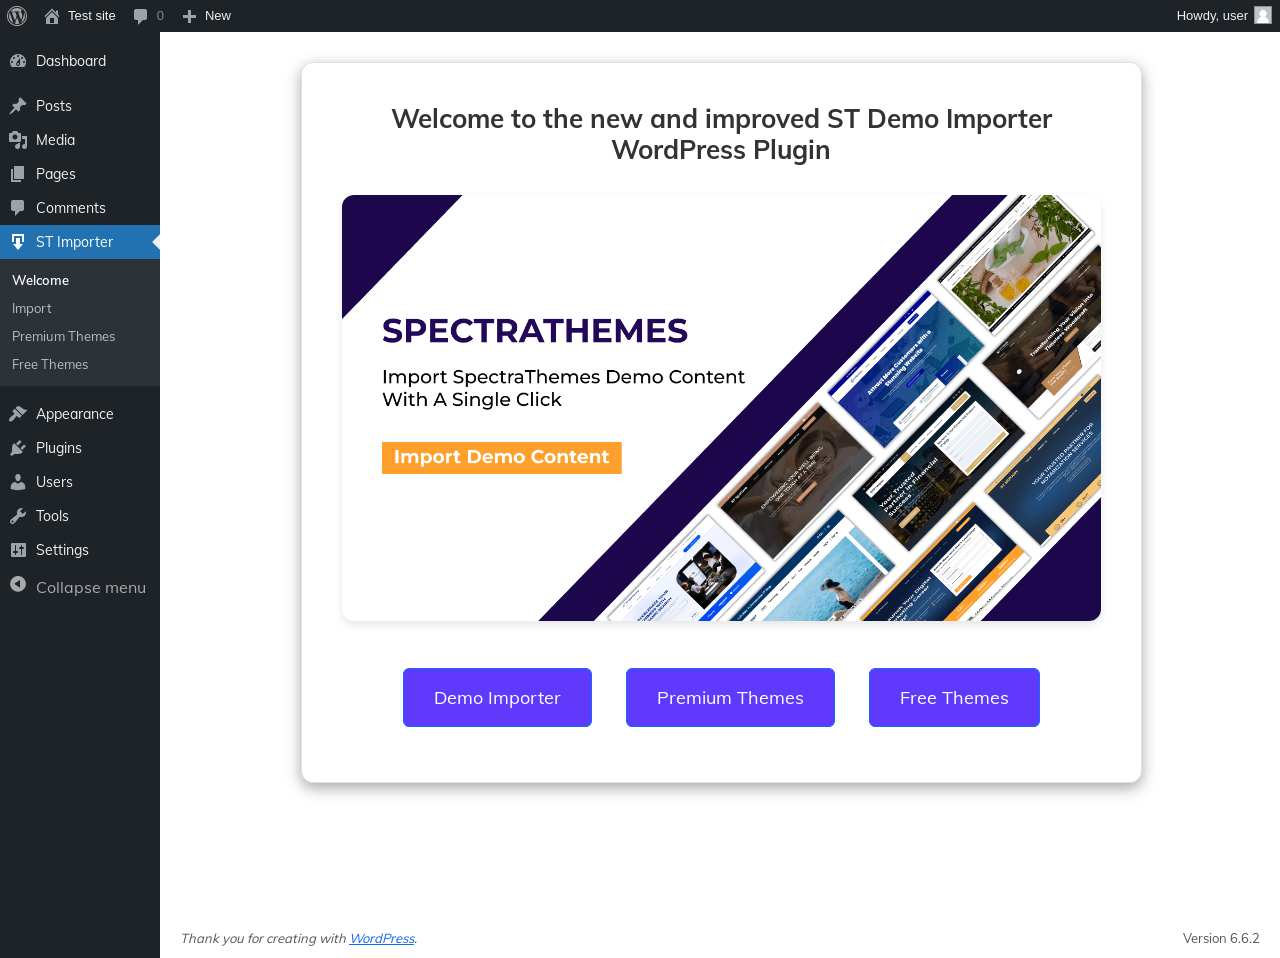The image size is (1280, 958).
Task: Click the Import SpectraThemes Demo Content tagline
Action: pos(563,388)
